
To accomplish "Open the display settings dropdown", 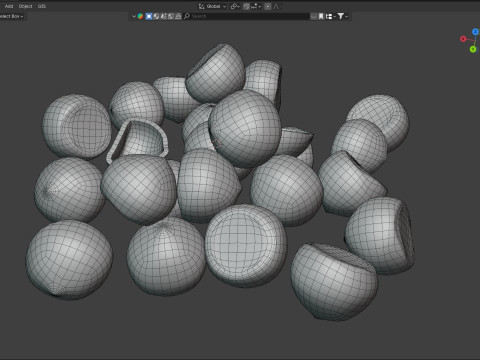I will pos(330,16).
